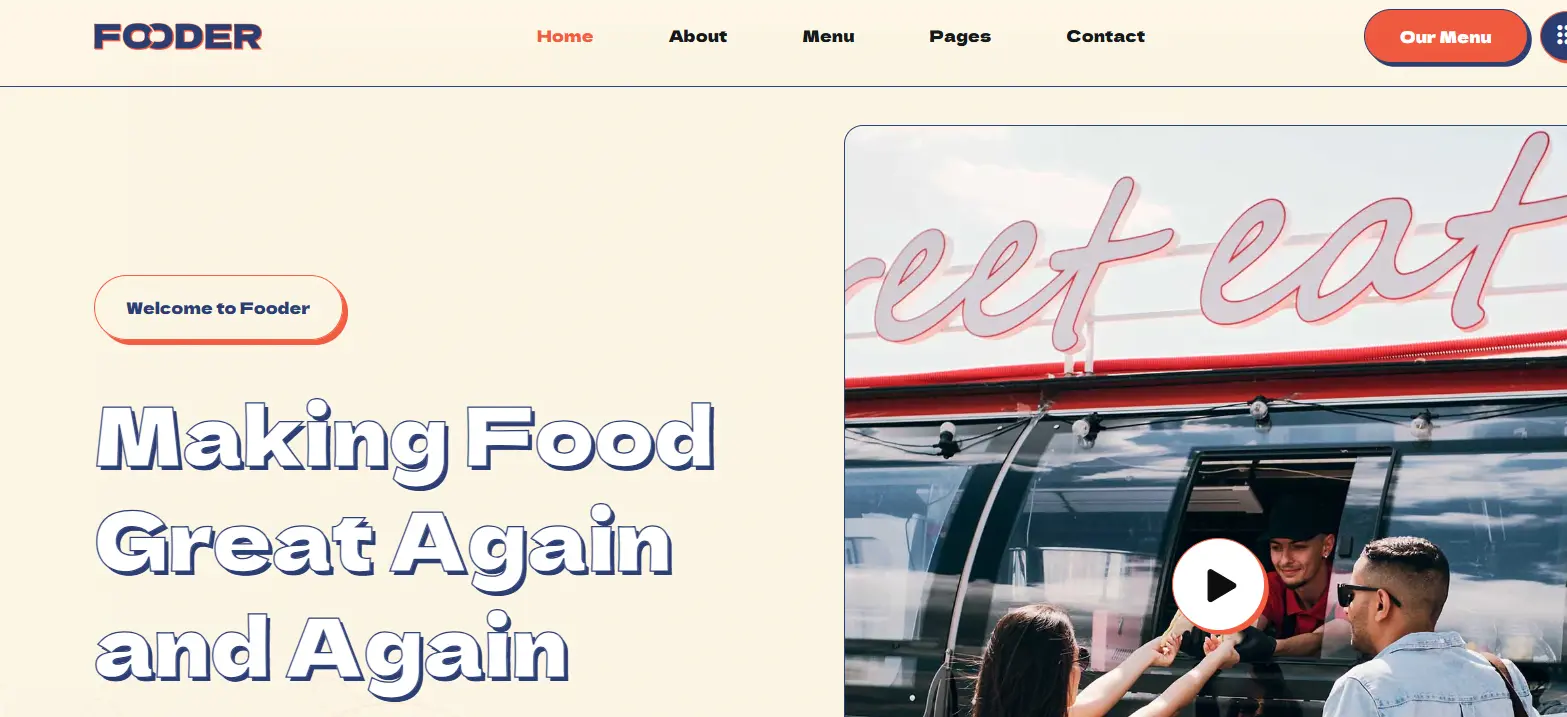Click the food truck hero image
1567x717 pixels.
[1205, 421]
